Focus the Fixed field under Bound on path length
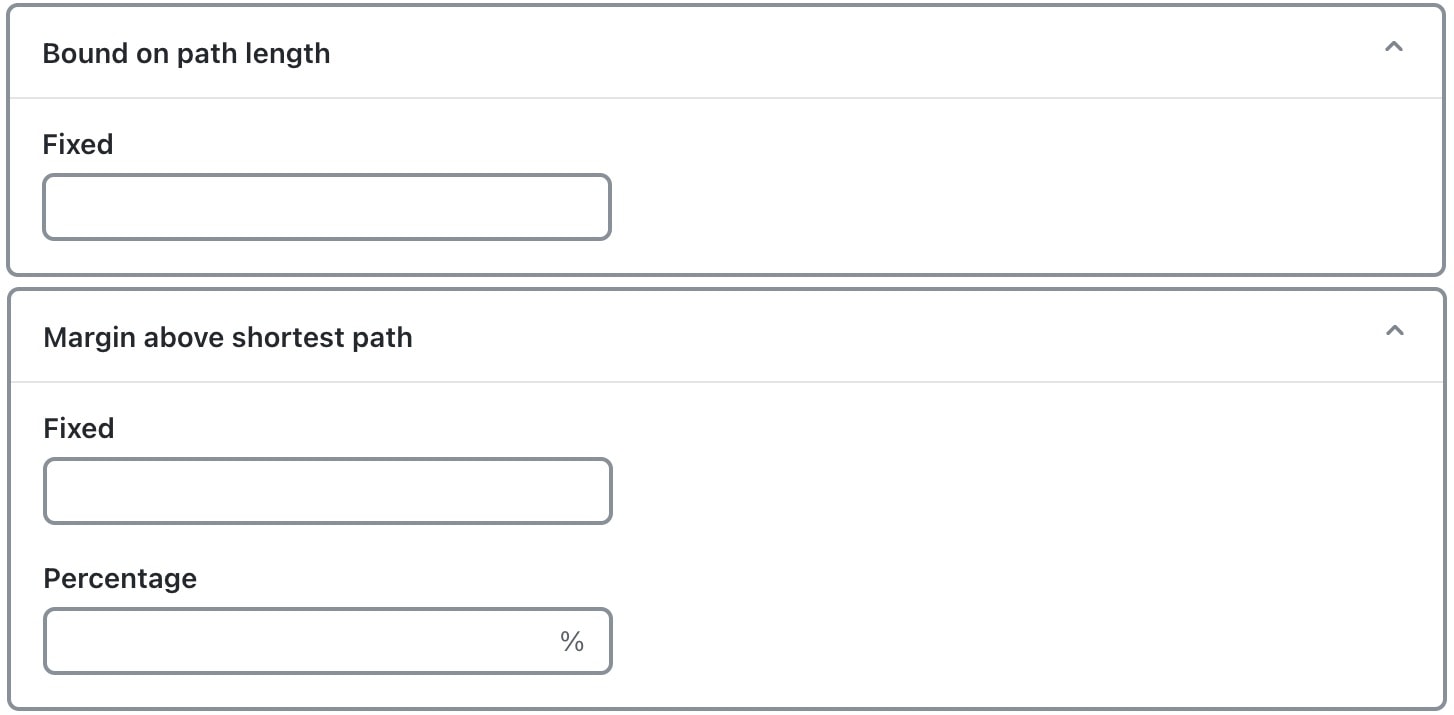This screenshot has height=715, width=1454. point(326,208)
